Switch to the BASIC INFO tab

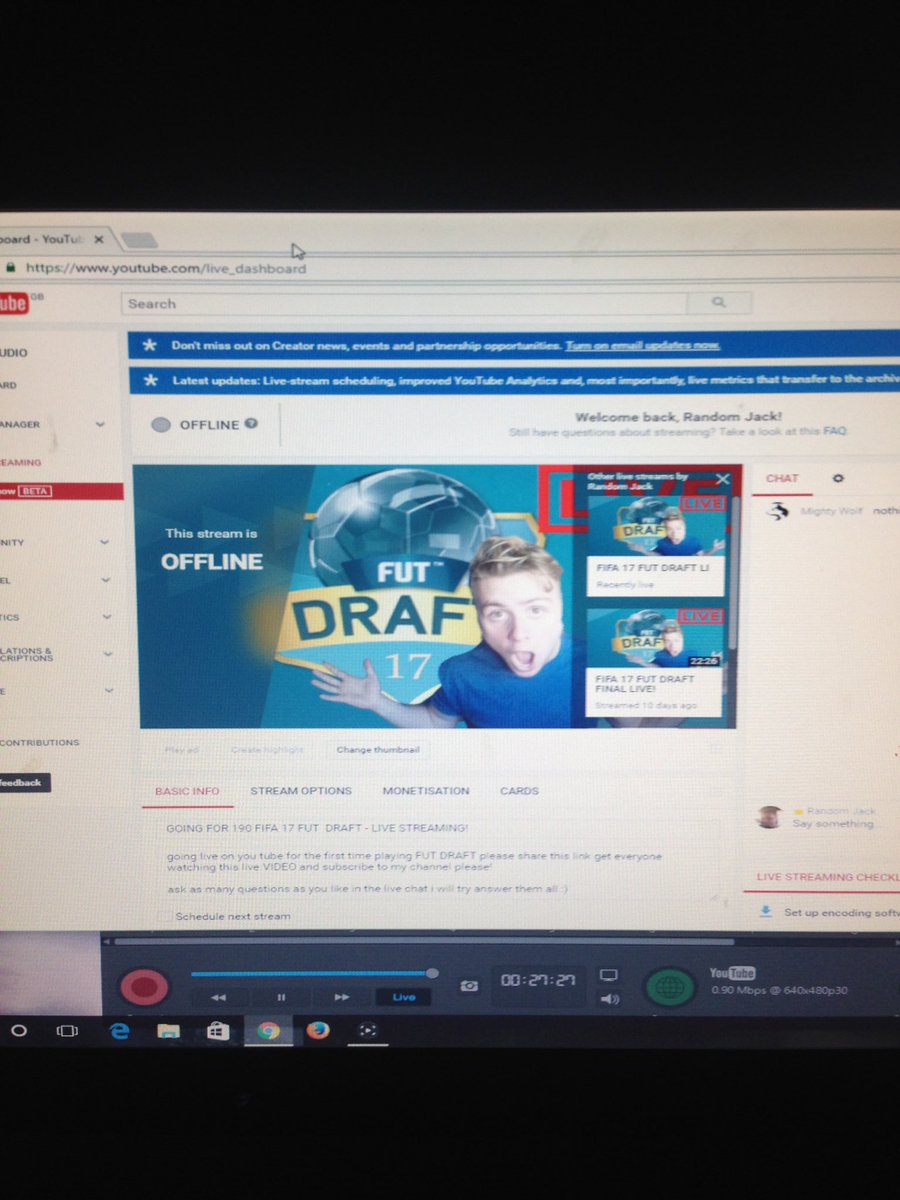[x=187, y=791]
